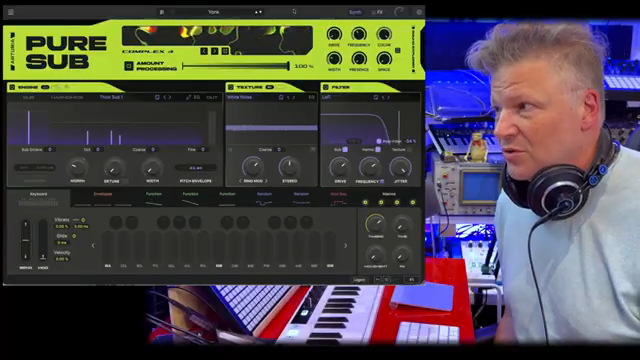The height and width of the screenshot is (360, 640).
Task: Adjust the Engine Detune knob
Action: pyautogui.click(x=114, y=167)
